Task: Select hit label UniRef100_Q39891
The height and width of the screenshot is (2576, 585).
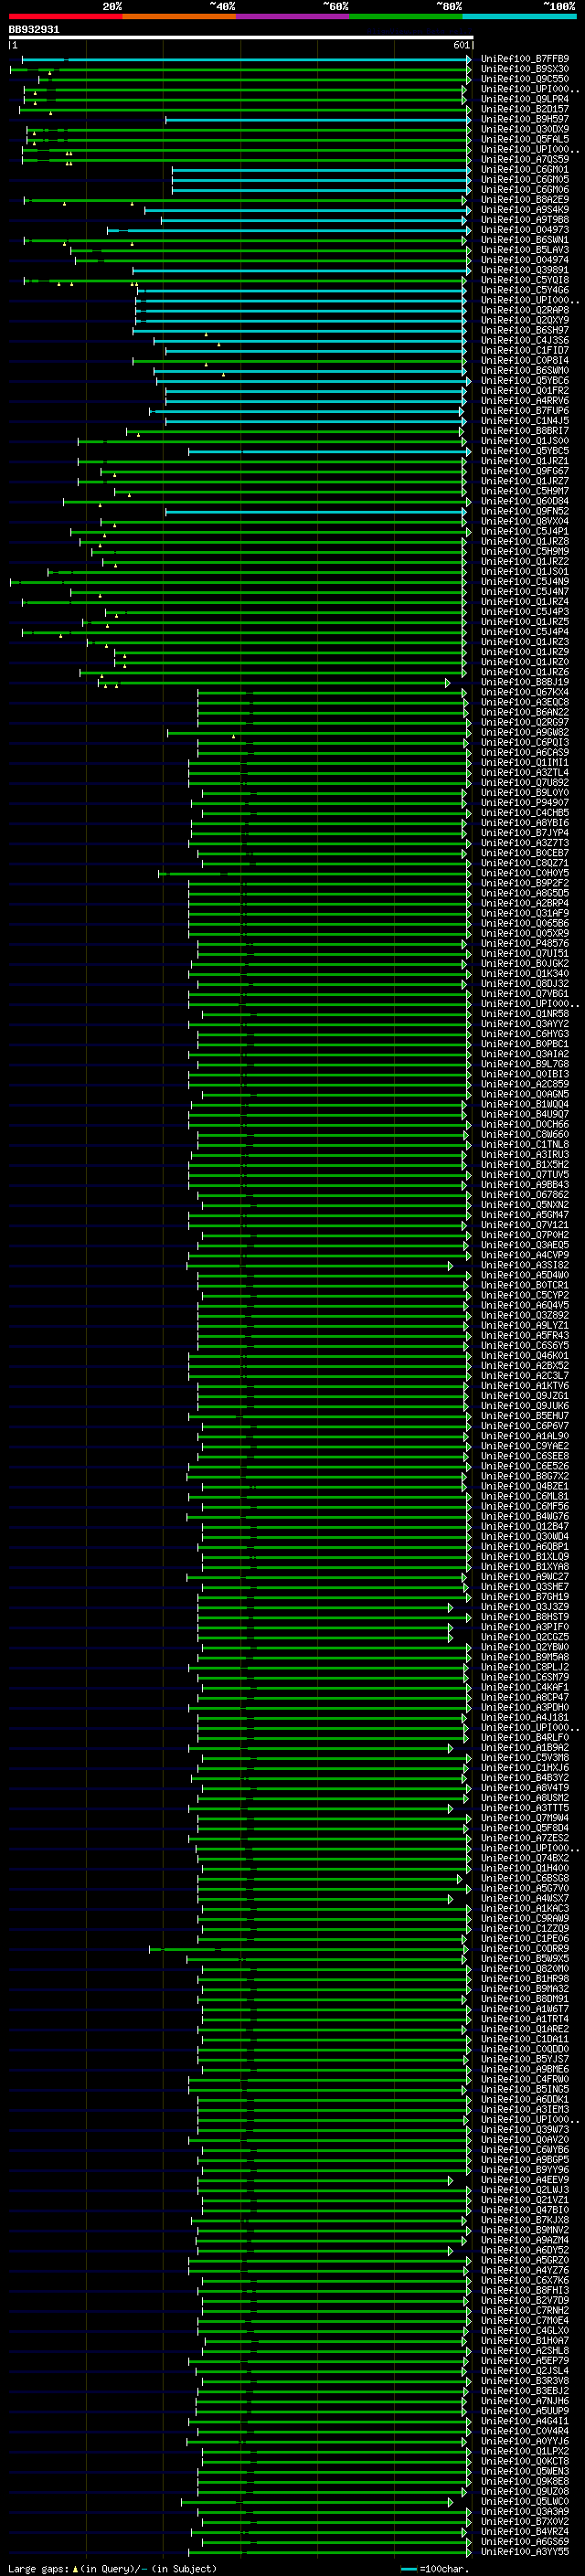Action: [x=525, y=270]
